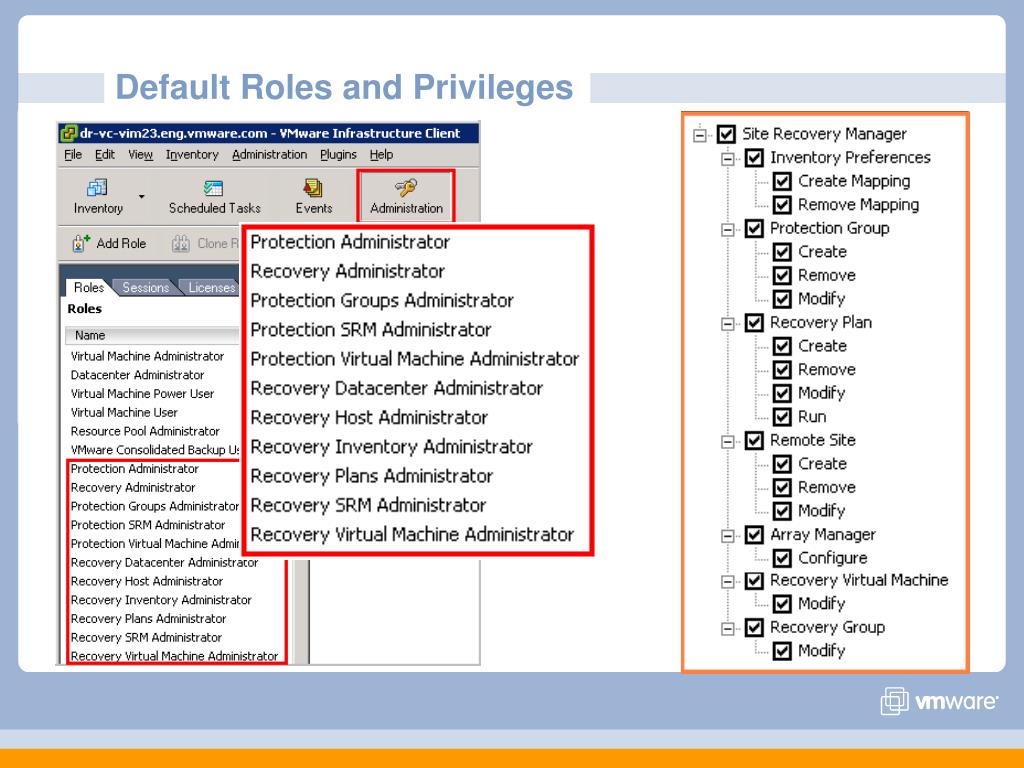
Task: Collapse the Array Manager node
Action: click(728, 536)
